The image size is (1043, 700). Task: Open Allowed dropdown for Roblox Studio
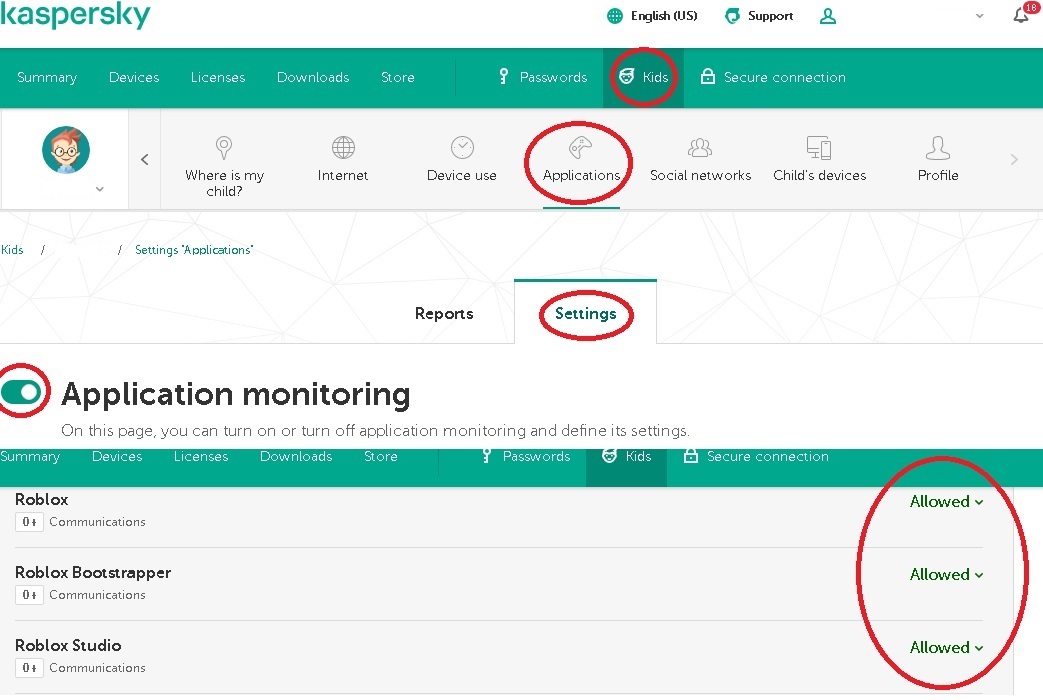point(946,647)
